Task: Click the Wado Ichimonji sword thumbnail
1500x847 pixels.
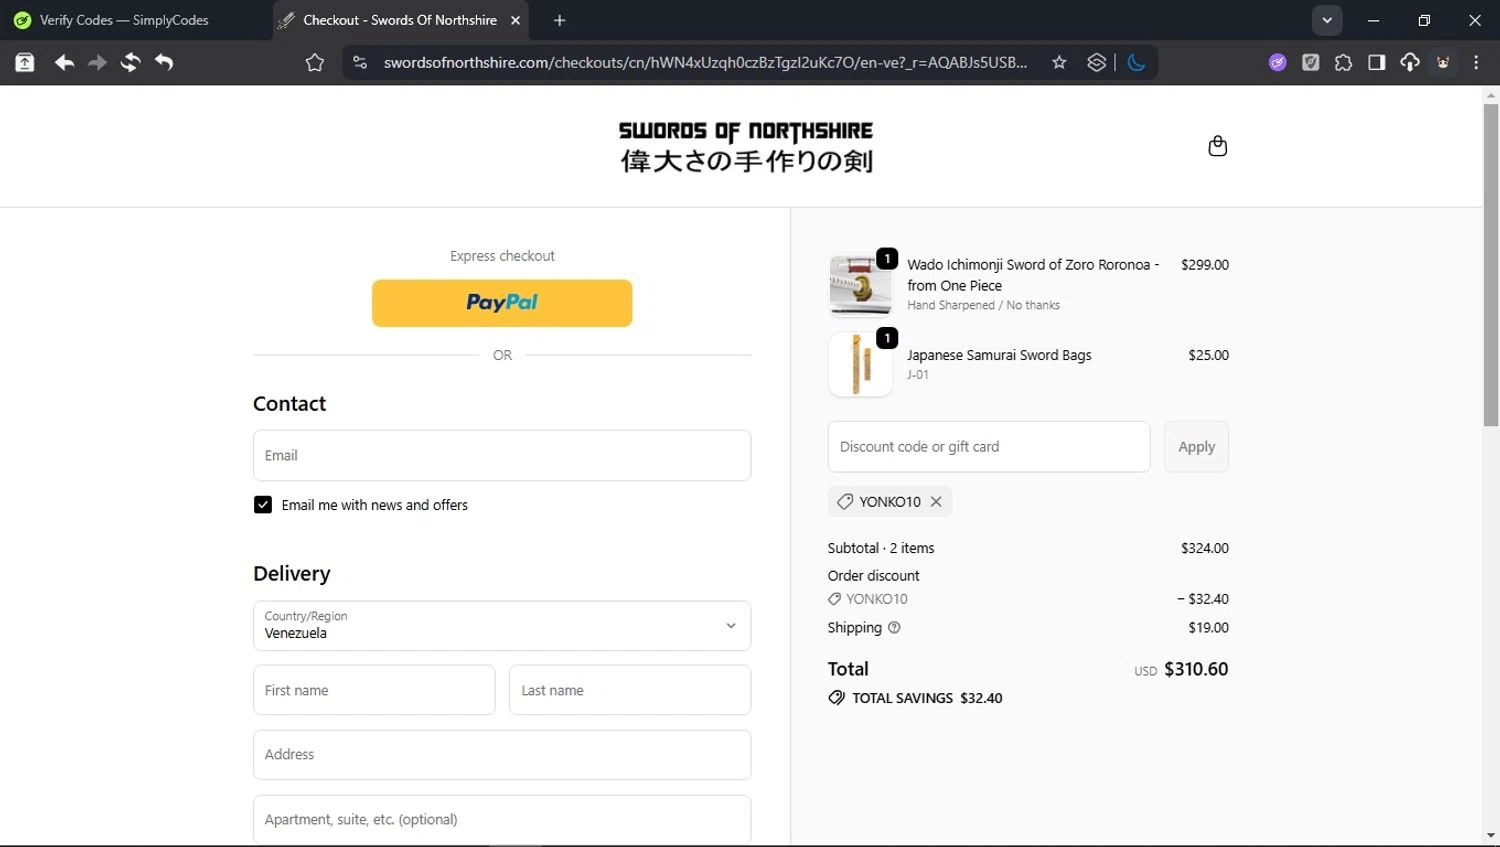Action: [860, 284]
